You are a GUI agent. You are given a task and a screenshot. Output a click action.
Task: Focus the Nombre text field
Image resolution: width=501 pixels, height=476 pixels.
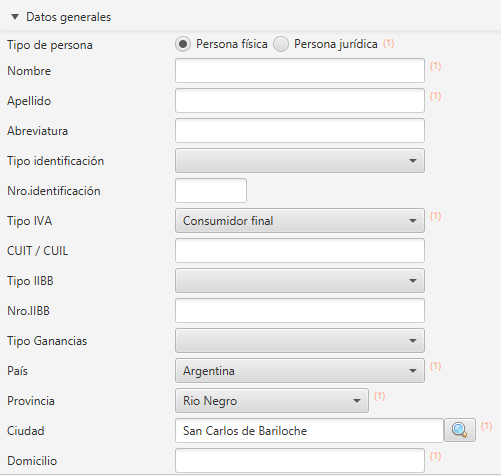[300, 71]
